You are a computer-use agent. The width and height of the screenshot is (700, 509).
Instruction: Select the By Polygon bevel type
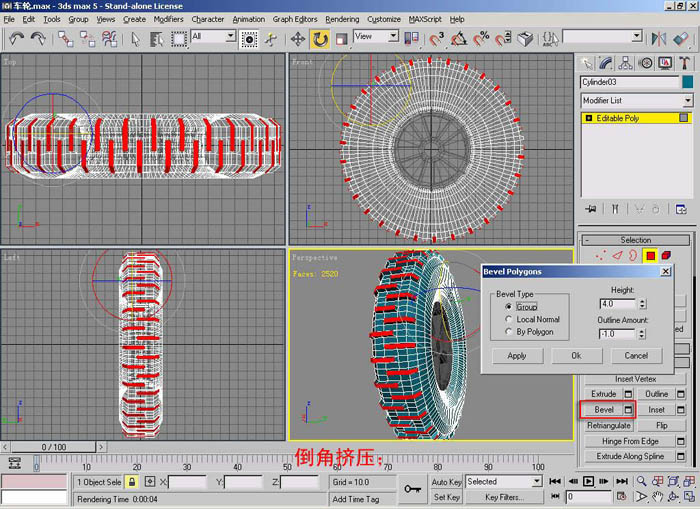[508, 332]
